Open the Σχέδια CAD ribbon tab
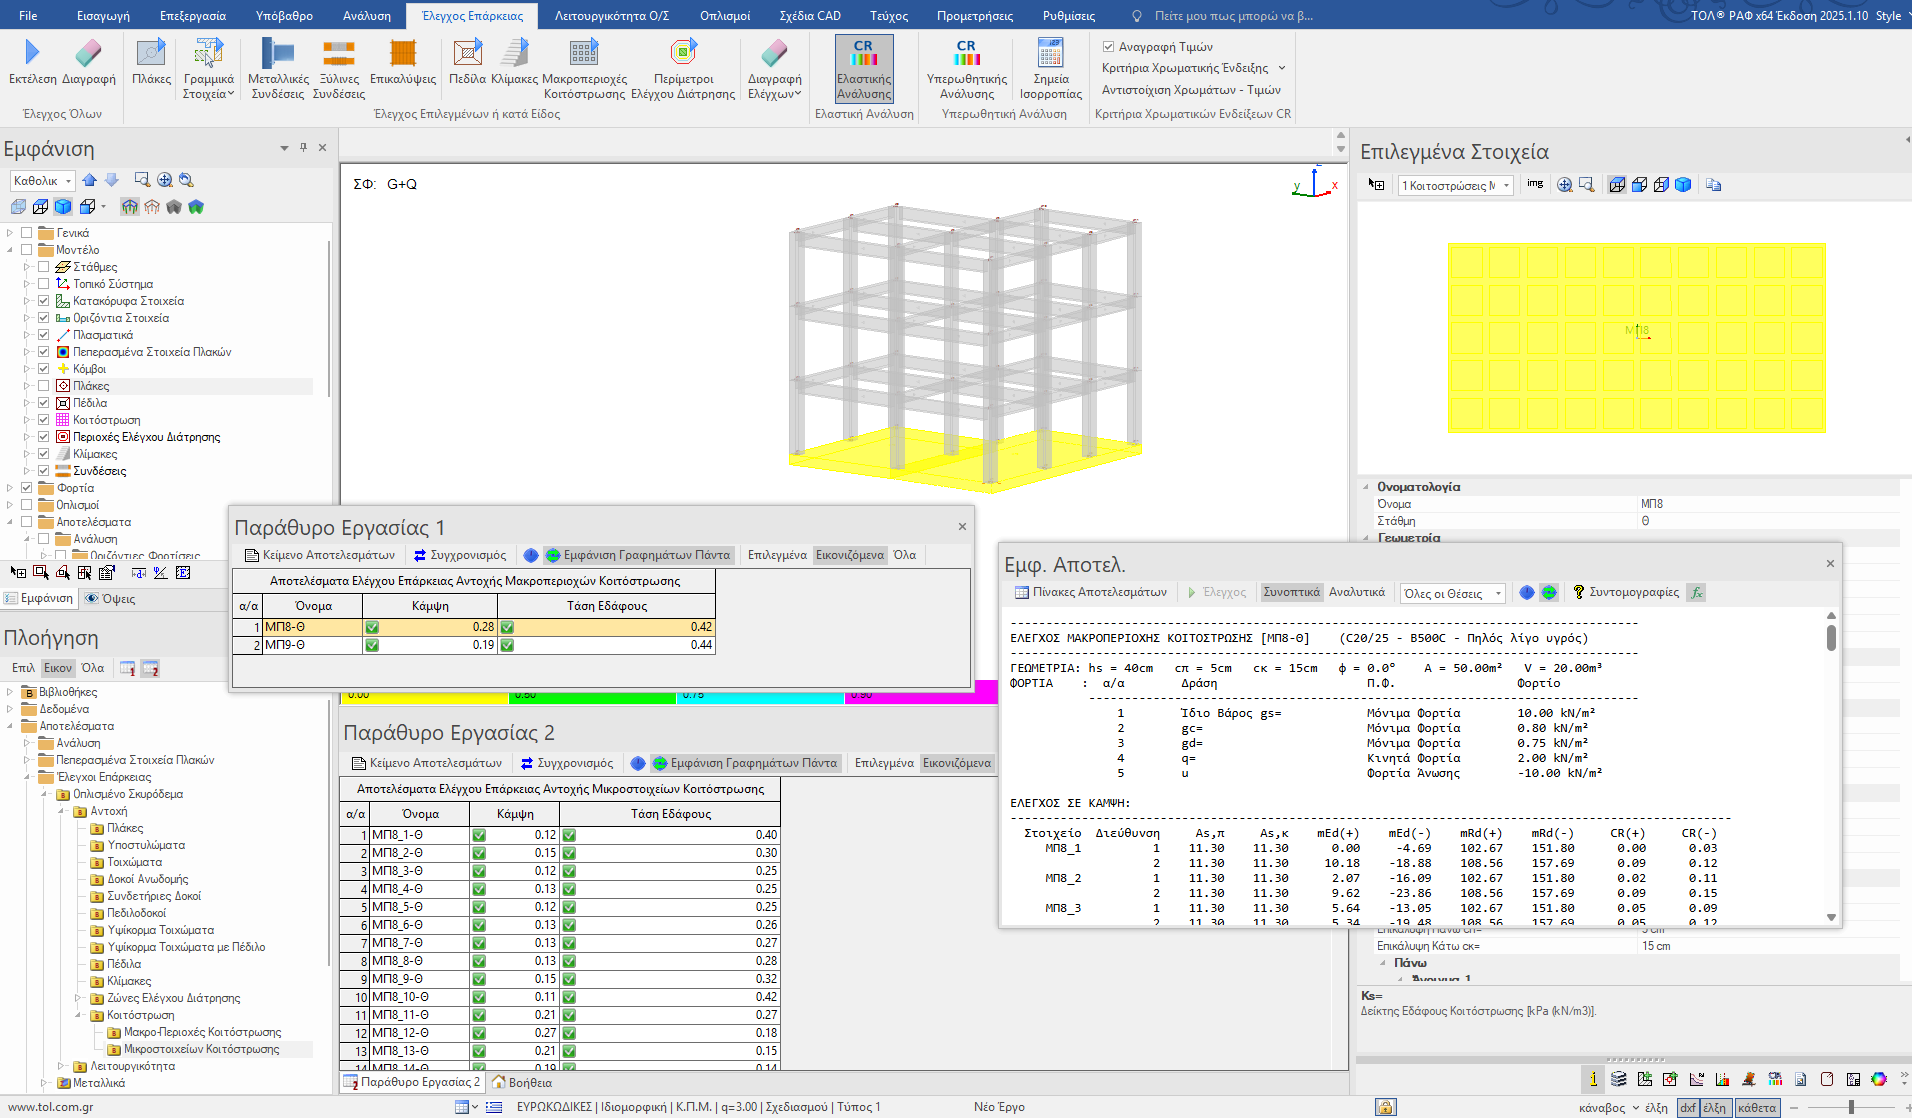1912x1118 pixels. point(809,16)
